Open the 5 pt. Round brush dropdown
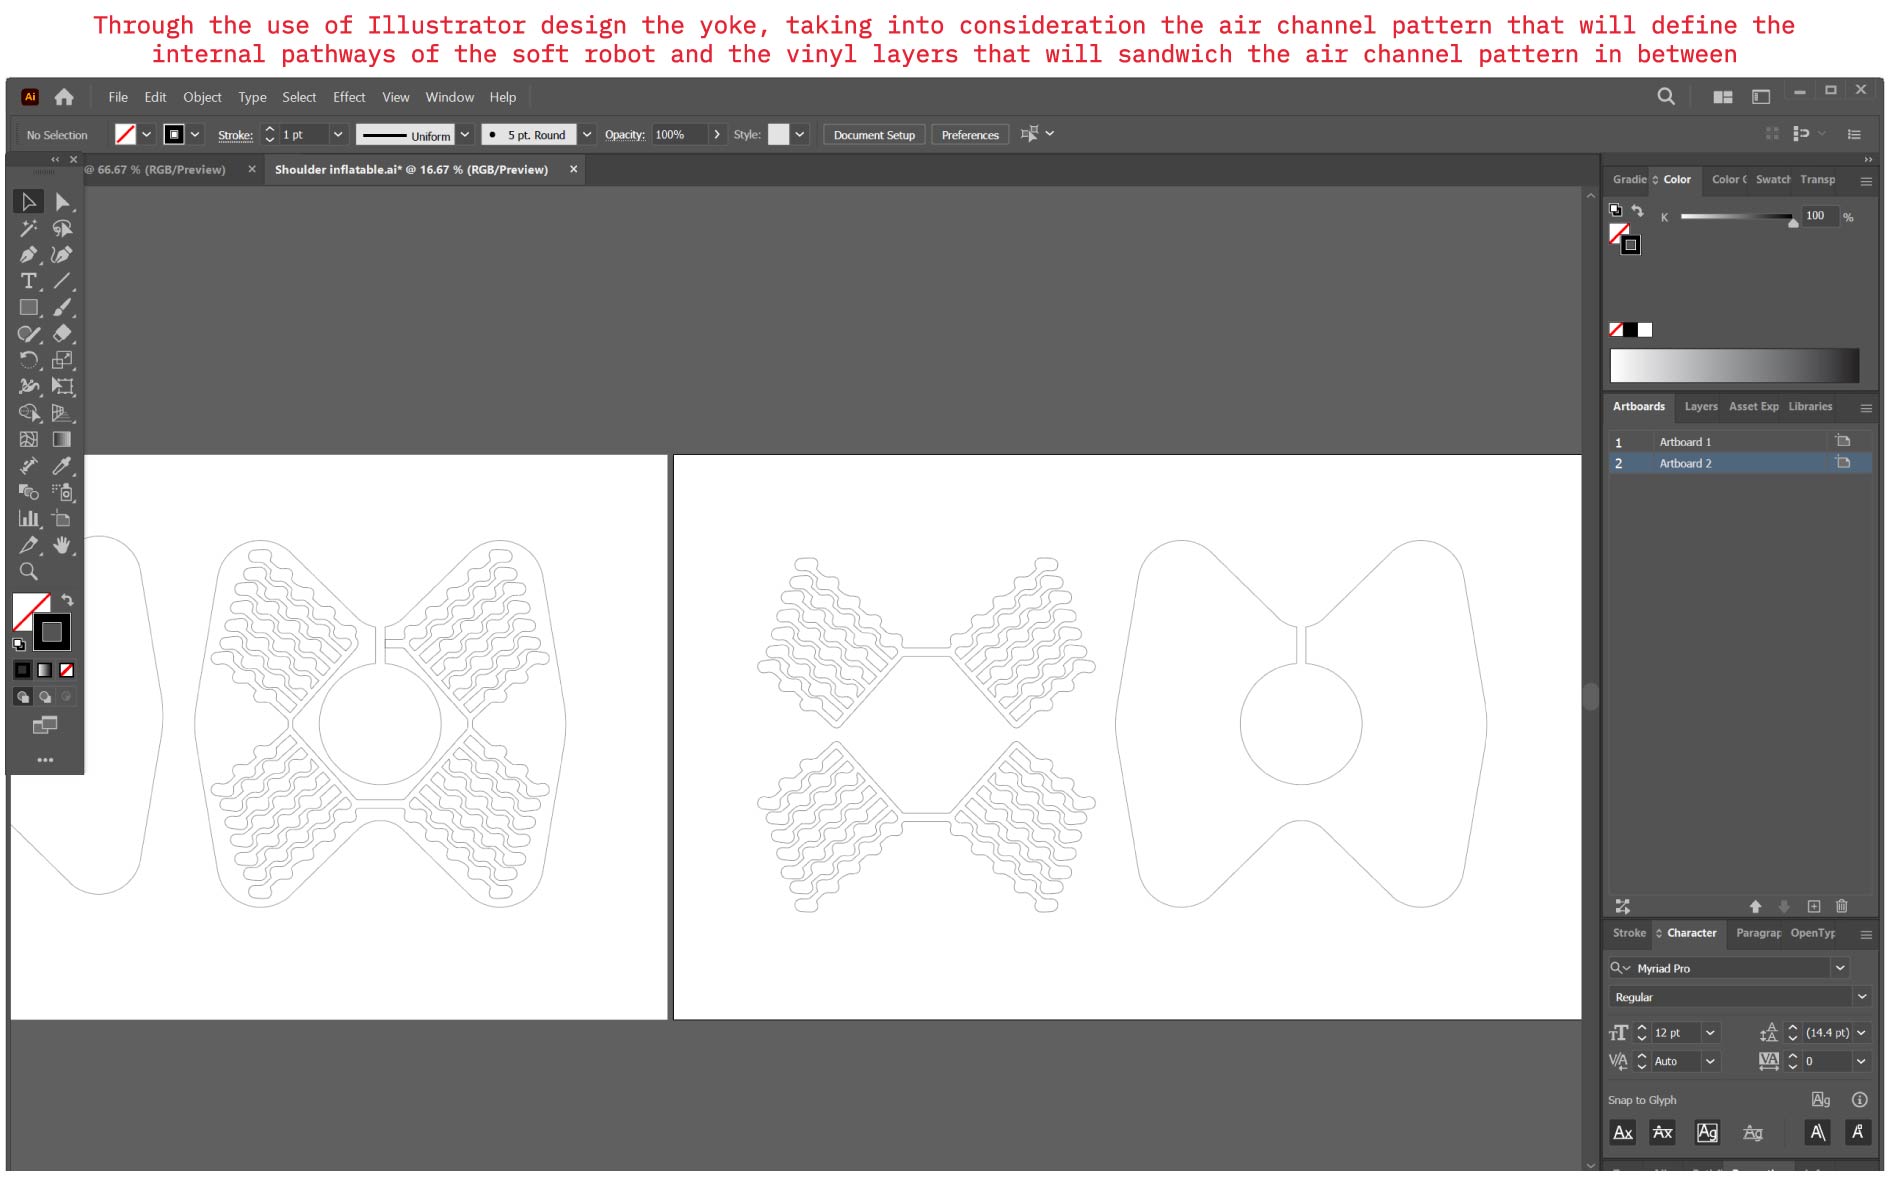The image size is (1889, 1178). (587, 135)
